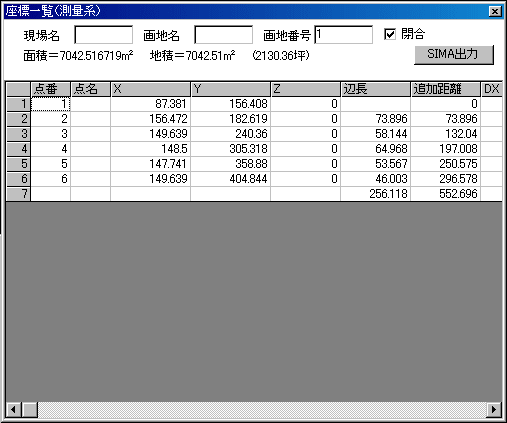Toggle the 閉合 checkbox
Screen dimensions: 507x423
coord(390,34)
